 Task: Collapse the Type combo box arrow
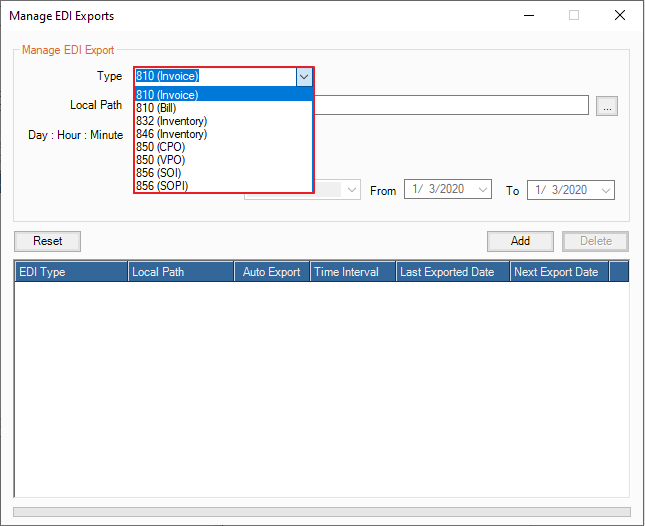(x=304, y=76)
